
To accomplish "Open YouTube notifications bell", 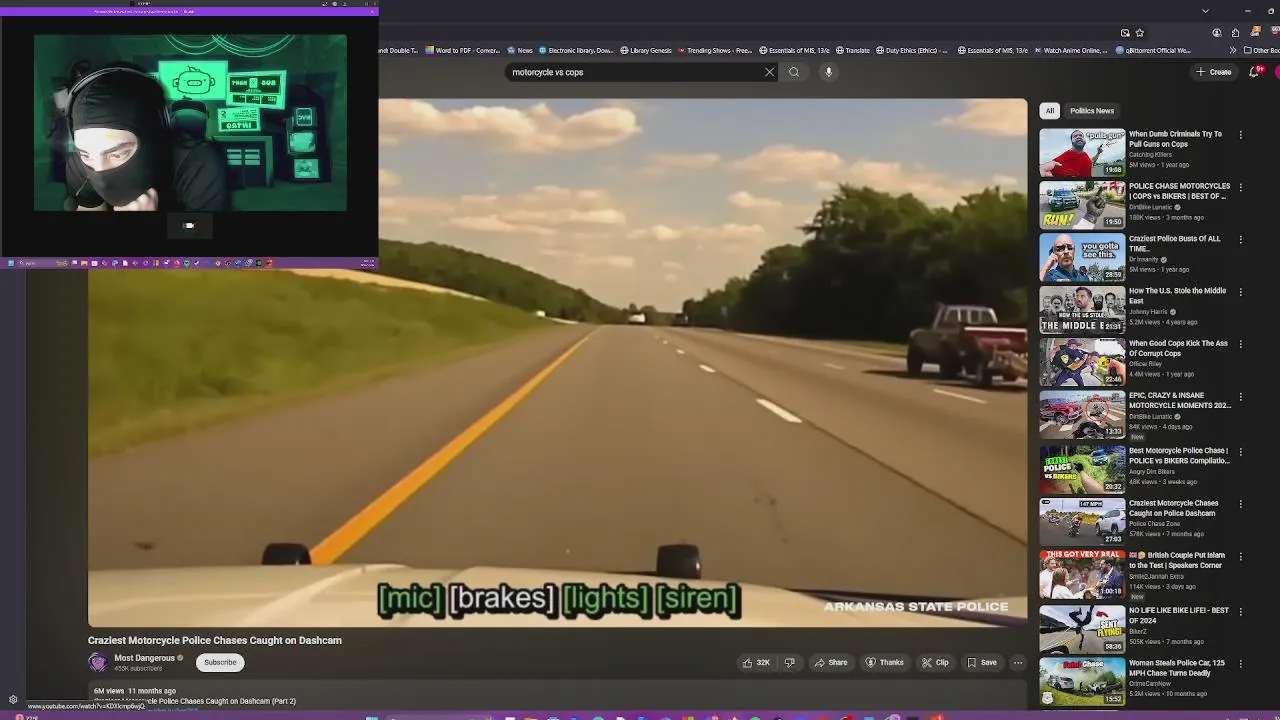I will pyautogui.click(x=1255, y=72).
